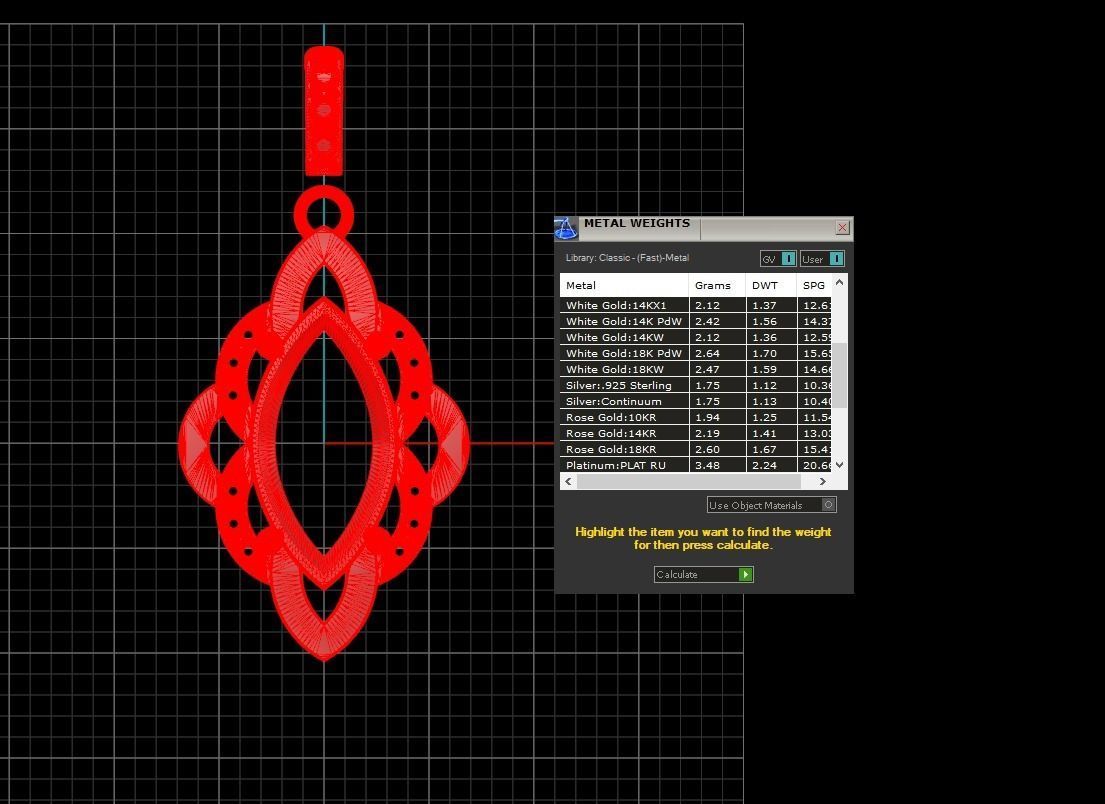Toggle the GV library switch

778,259
